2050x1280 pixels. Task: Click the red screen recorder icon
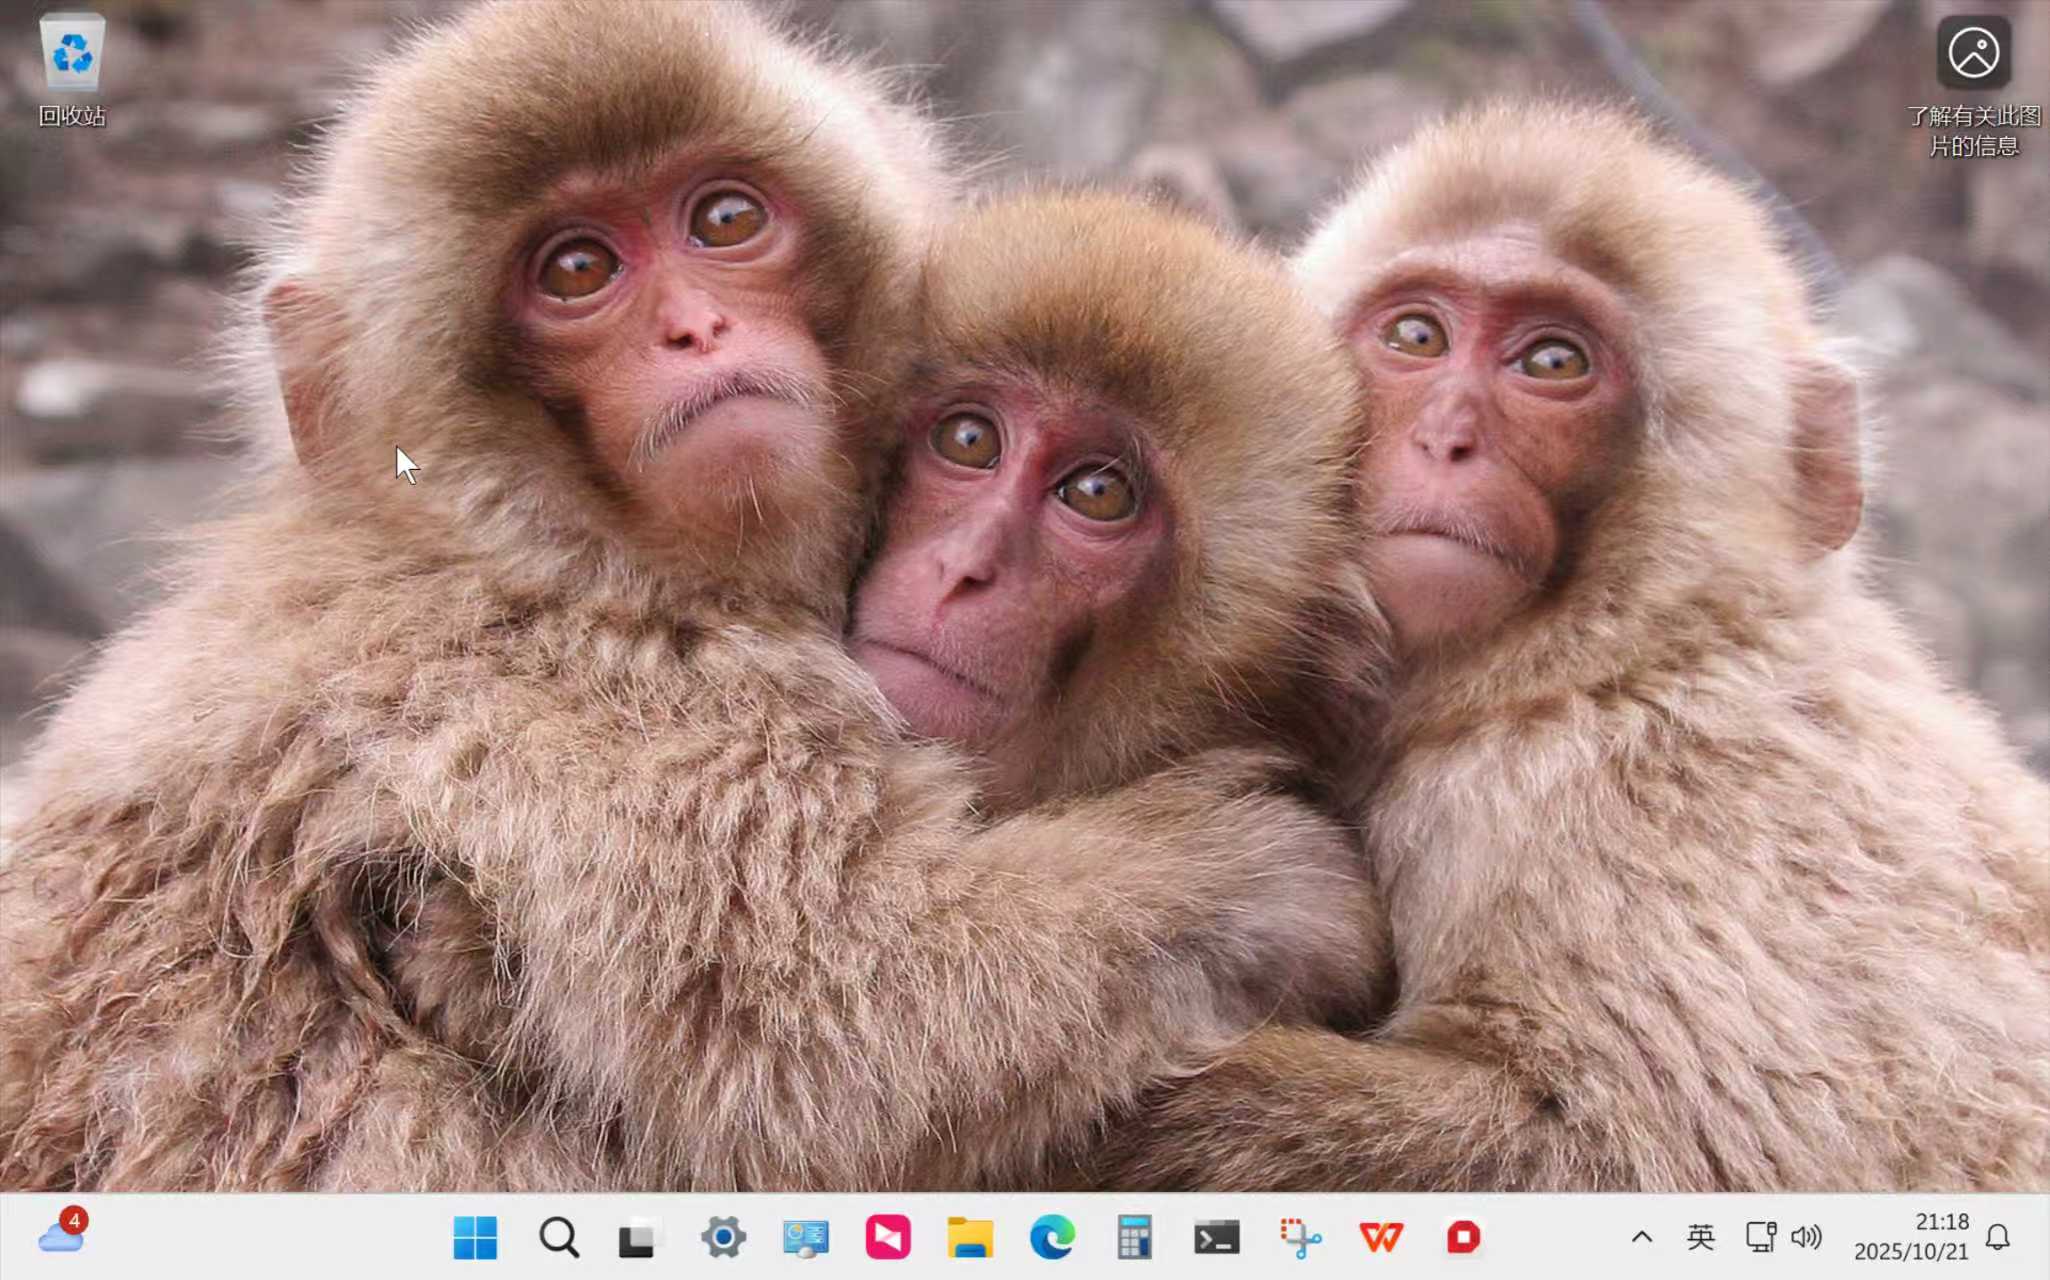click(x=1463, y=1238)
